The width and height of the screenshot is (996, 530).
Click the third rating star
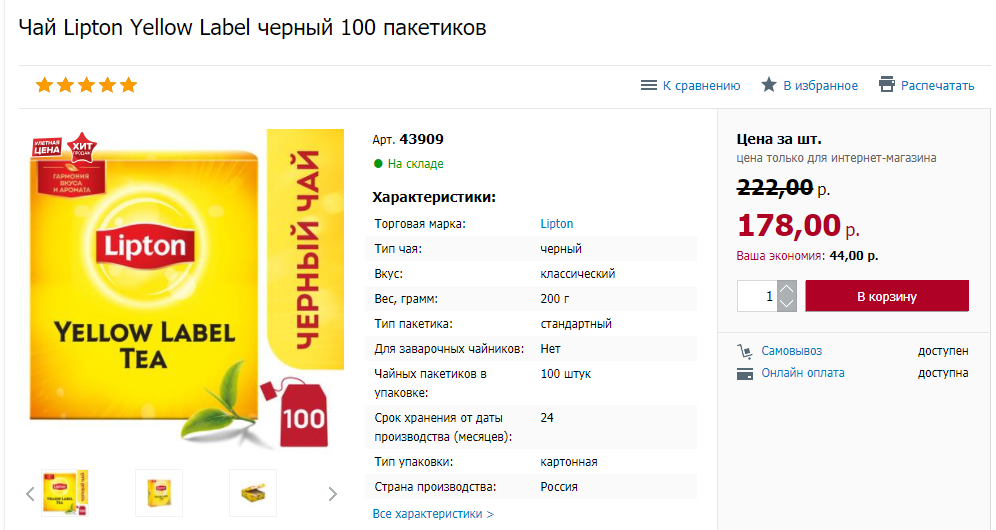(x=86, y=85)
